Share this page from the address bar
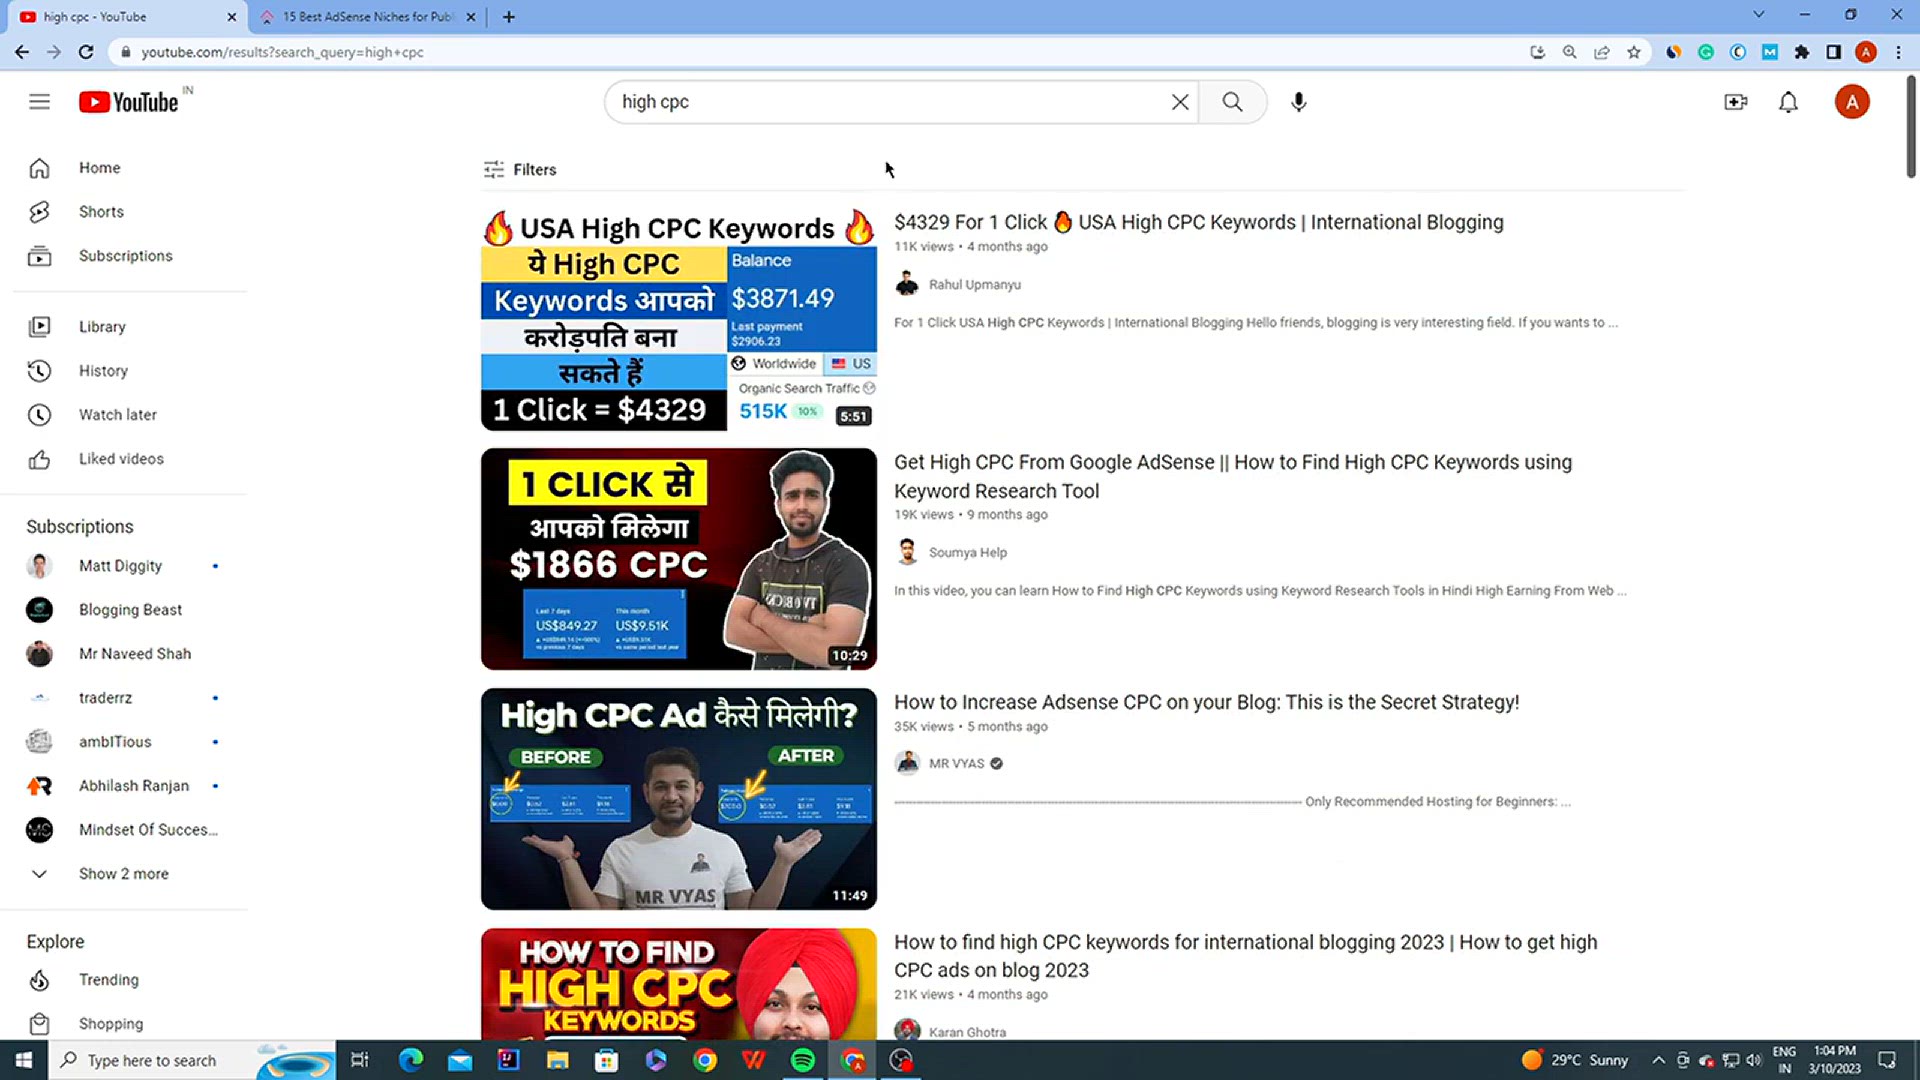1920x1080 pixels. tap(1602, 52)
